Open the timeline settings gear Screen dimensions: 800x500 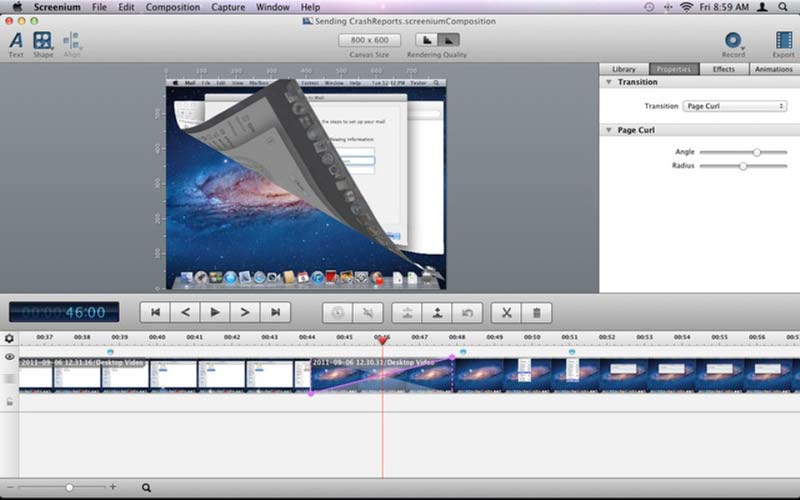(x=10, y=339)
